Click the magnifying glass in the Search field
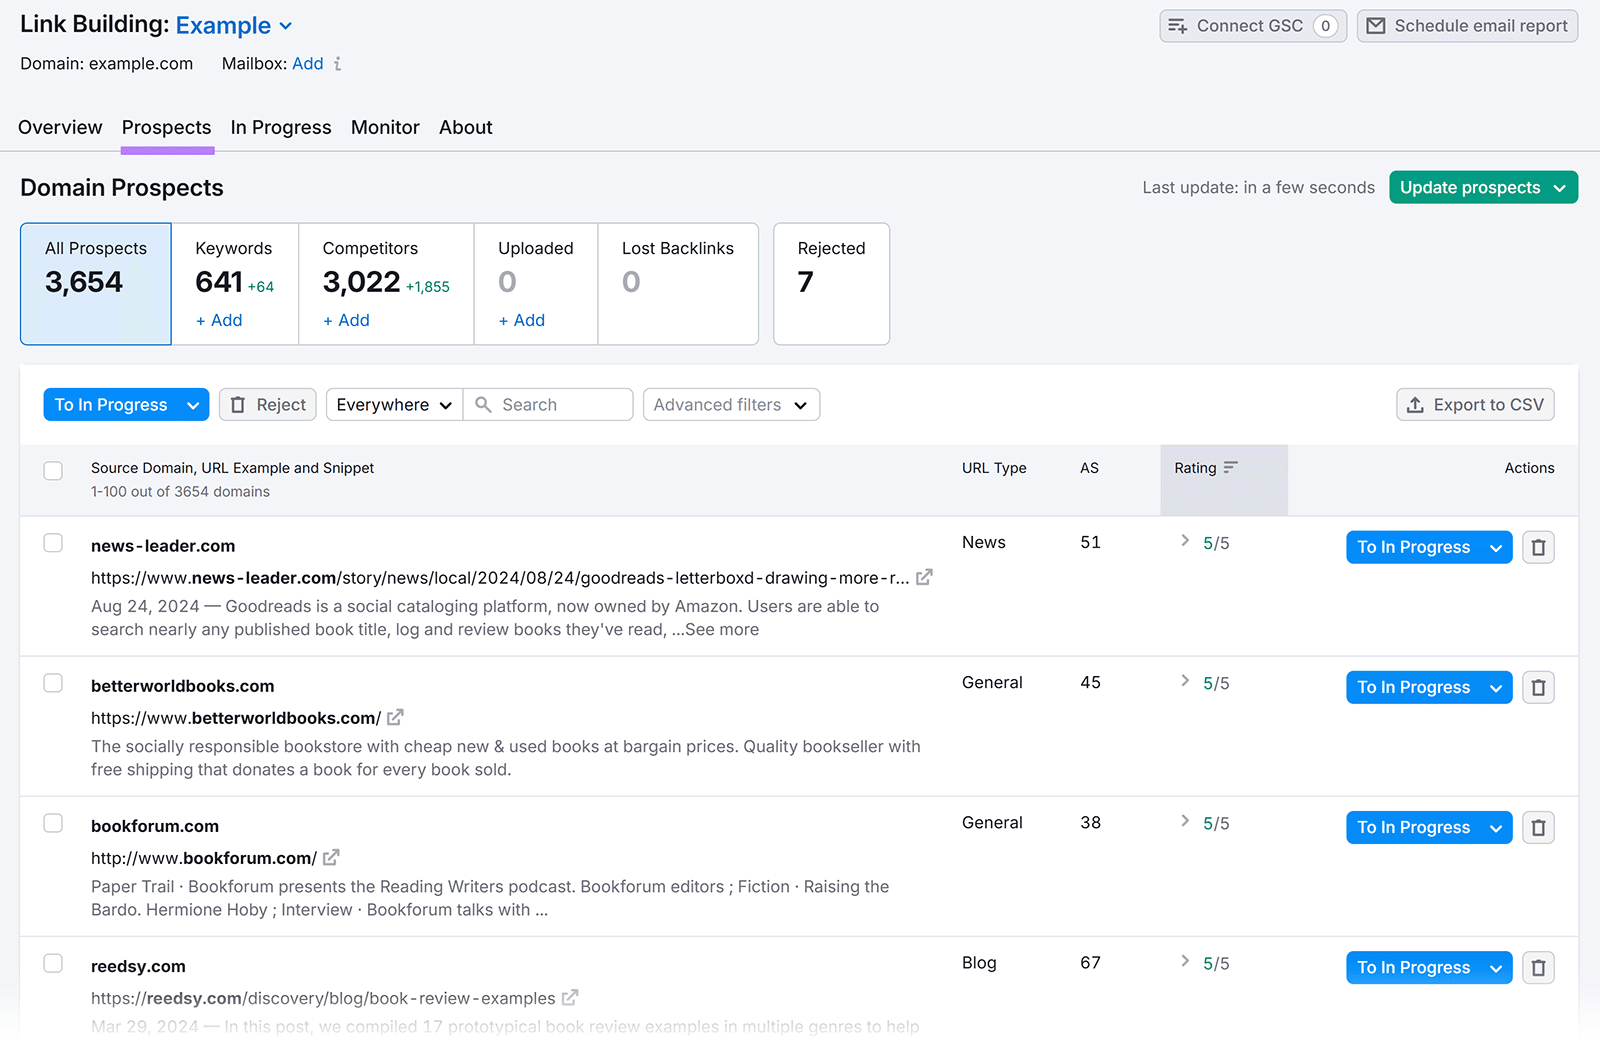 [x=483, y=404]
